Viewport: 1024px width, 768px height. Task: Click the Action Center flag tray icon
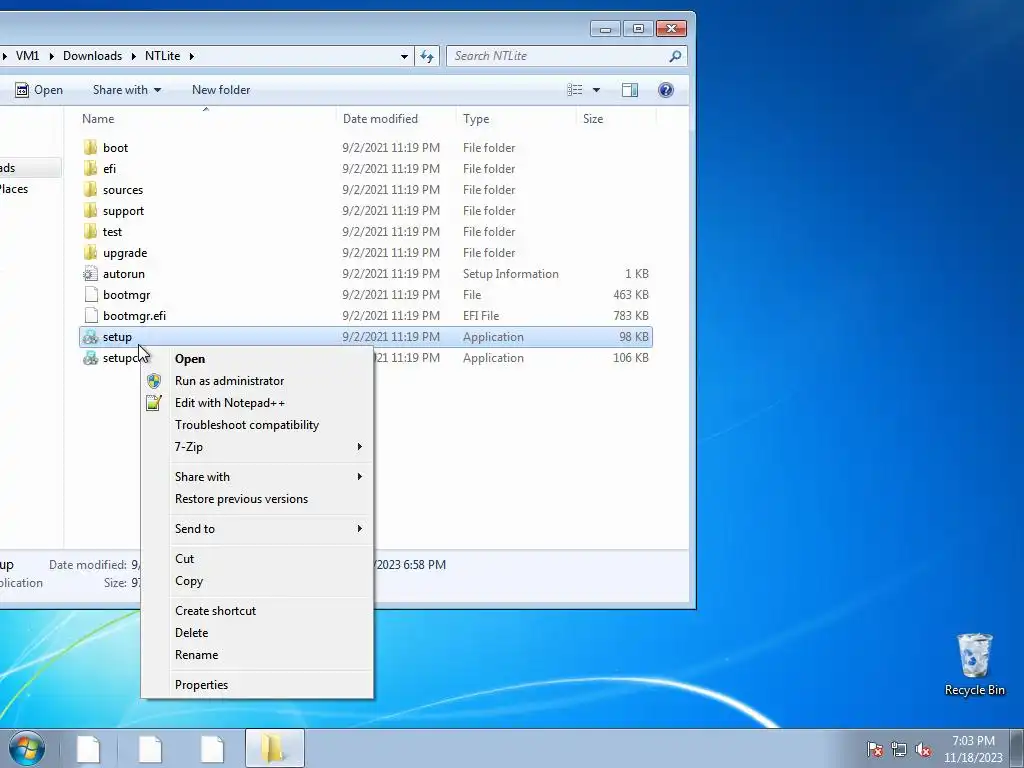pos(874,749)
